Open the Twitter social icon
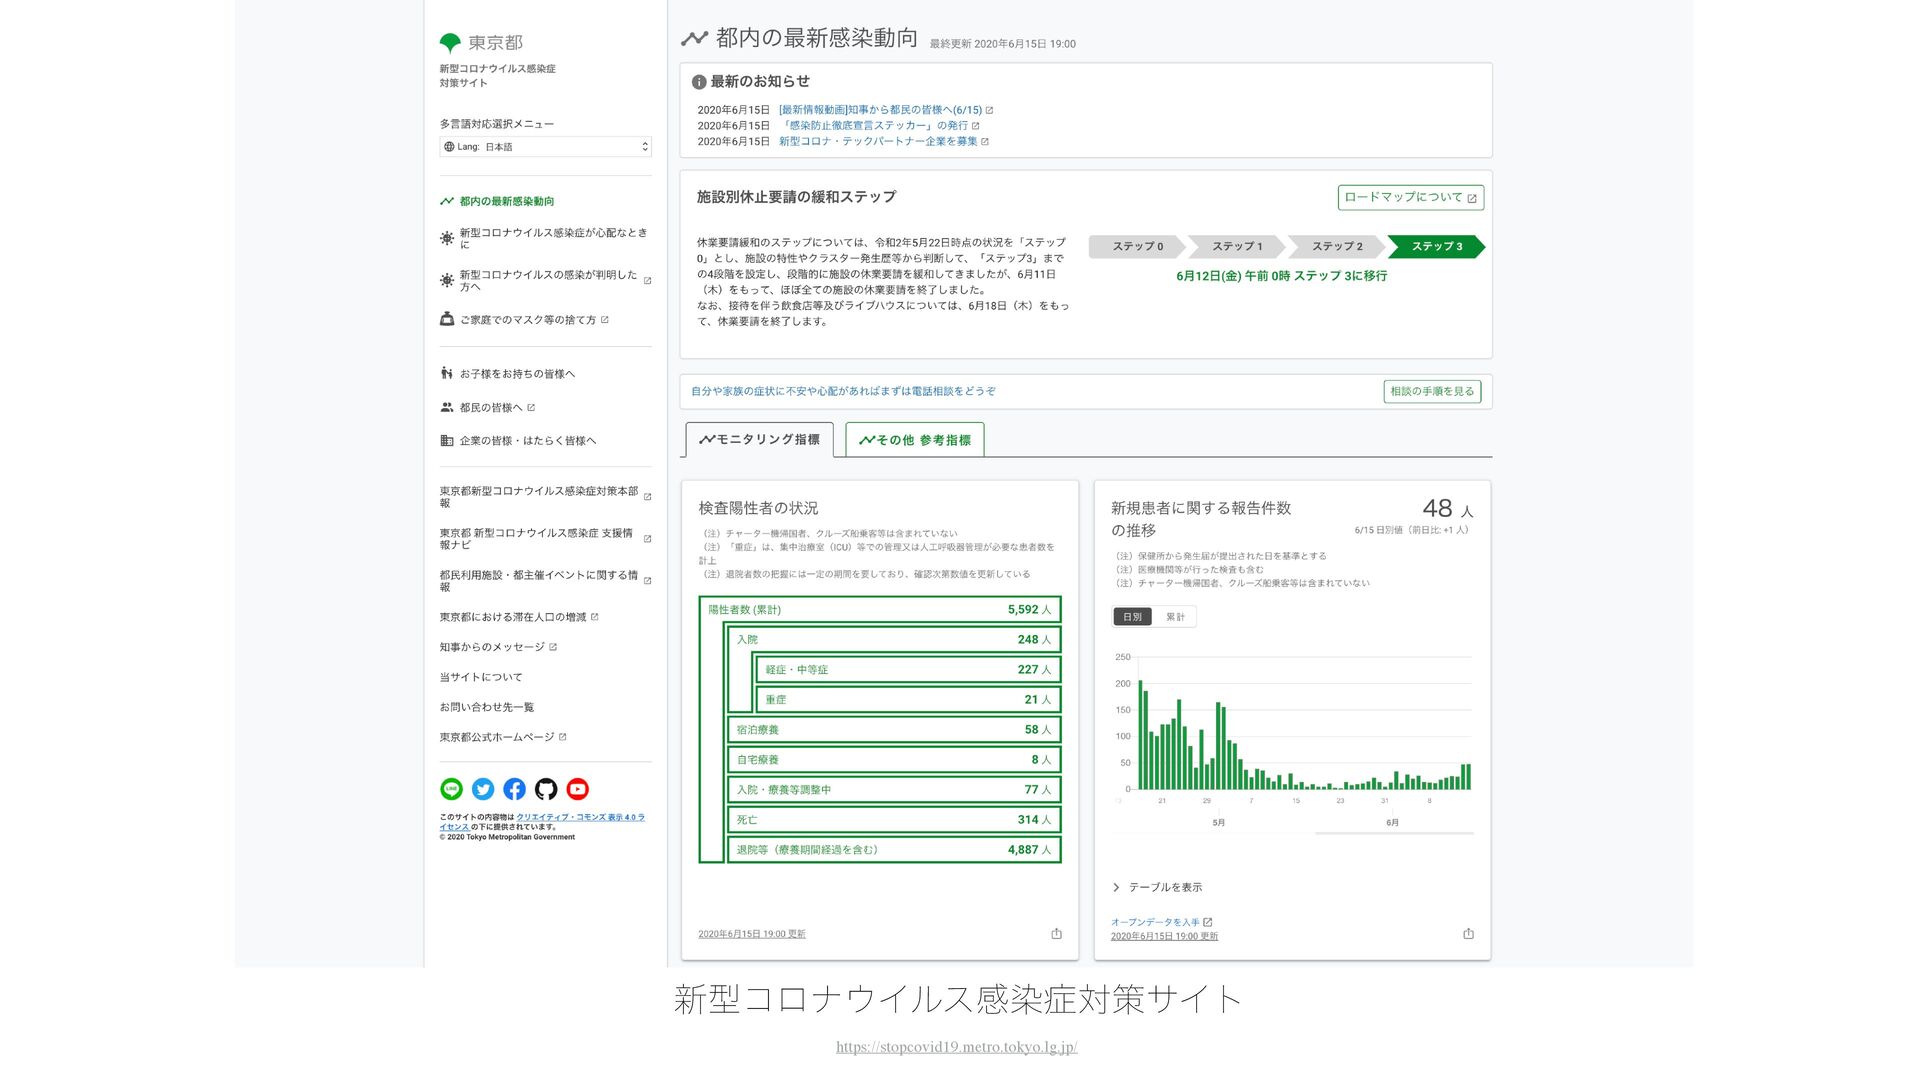This screenshot has width=1920, height=1080. [x=483, y=789]
